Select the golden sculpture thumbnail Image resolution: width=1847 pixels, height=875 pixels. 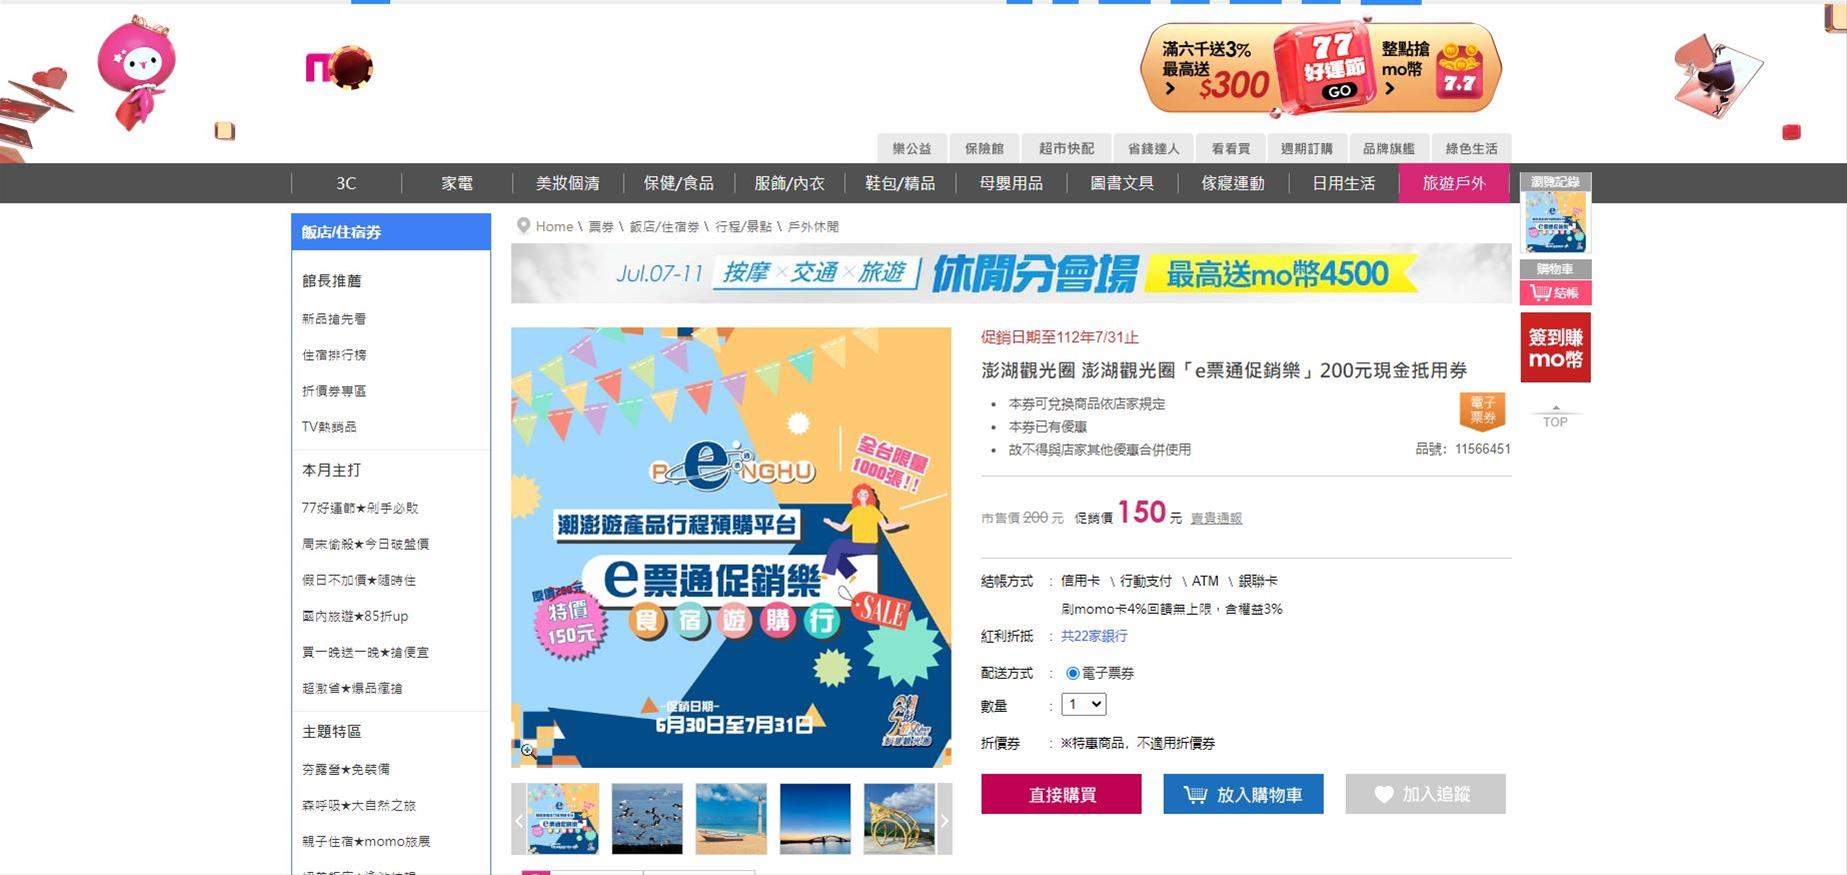899,819
